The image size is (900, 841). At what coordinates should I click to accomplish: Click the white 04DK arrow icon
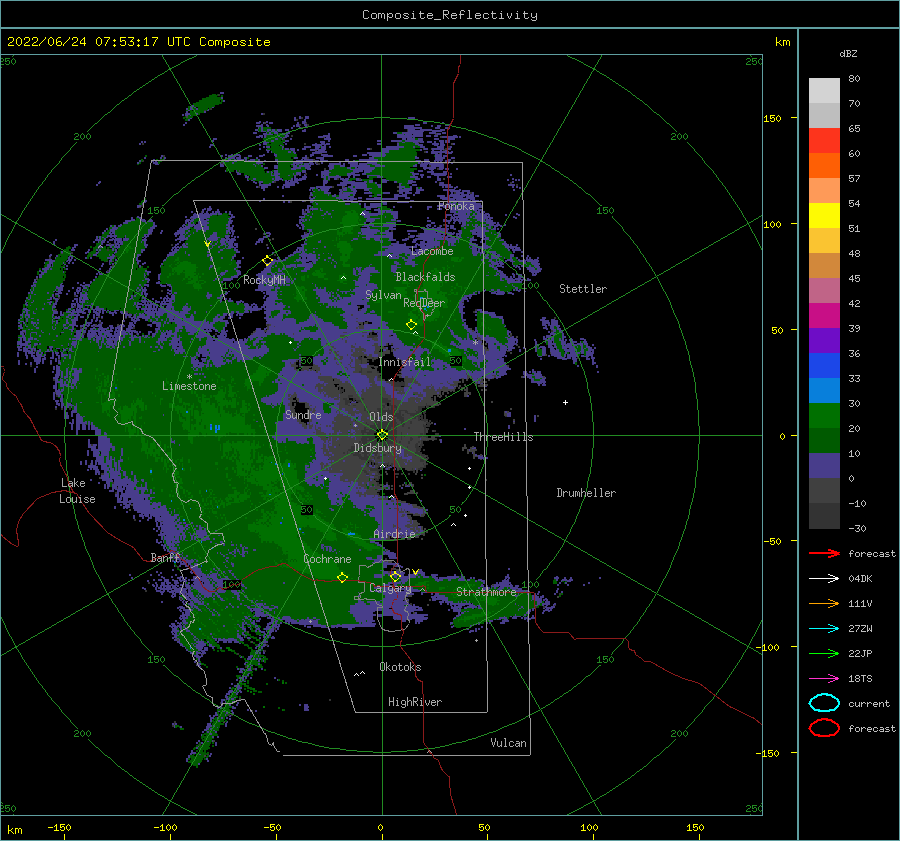point(824,579)
